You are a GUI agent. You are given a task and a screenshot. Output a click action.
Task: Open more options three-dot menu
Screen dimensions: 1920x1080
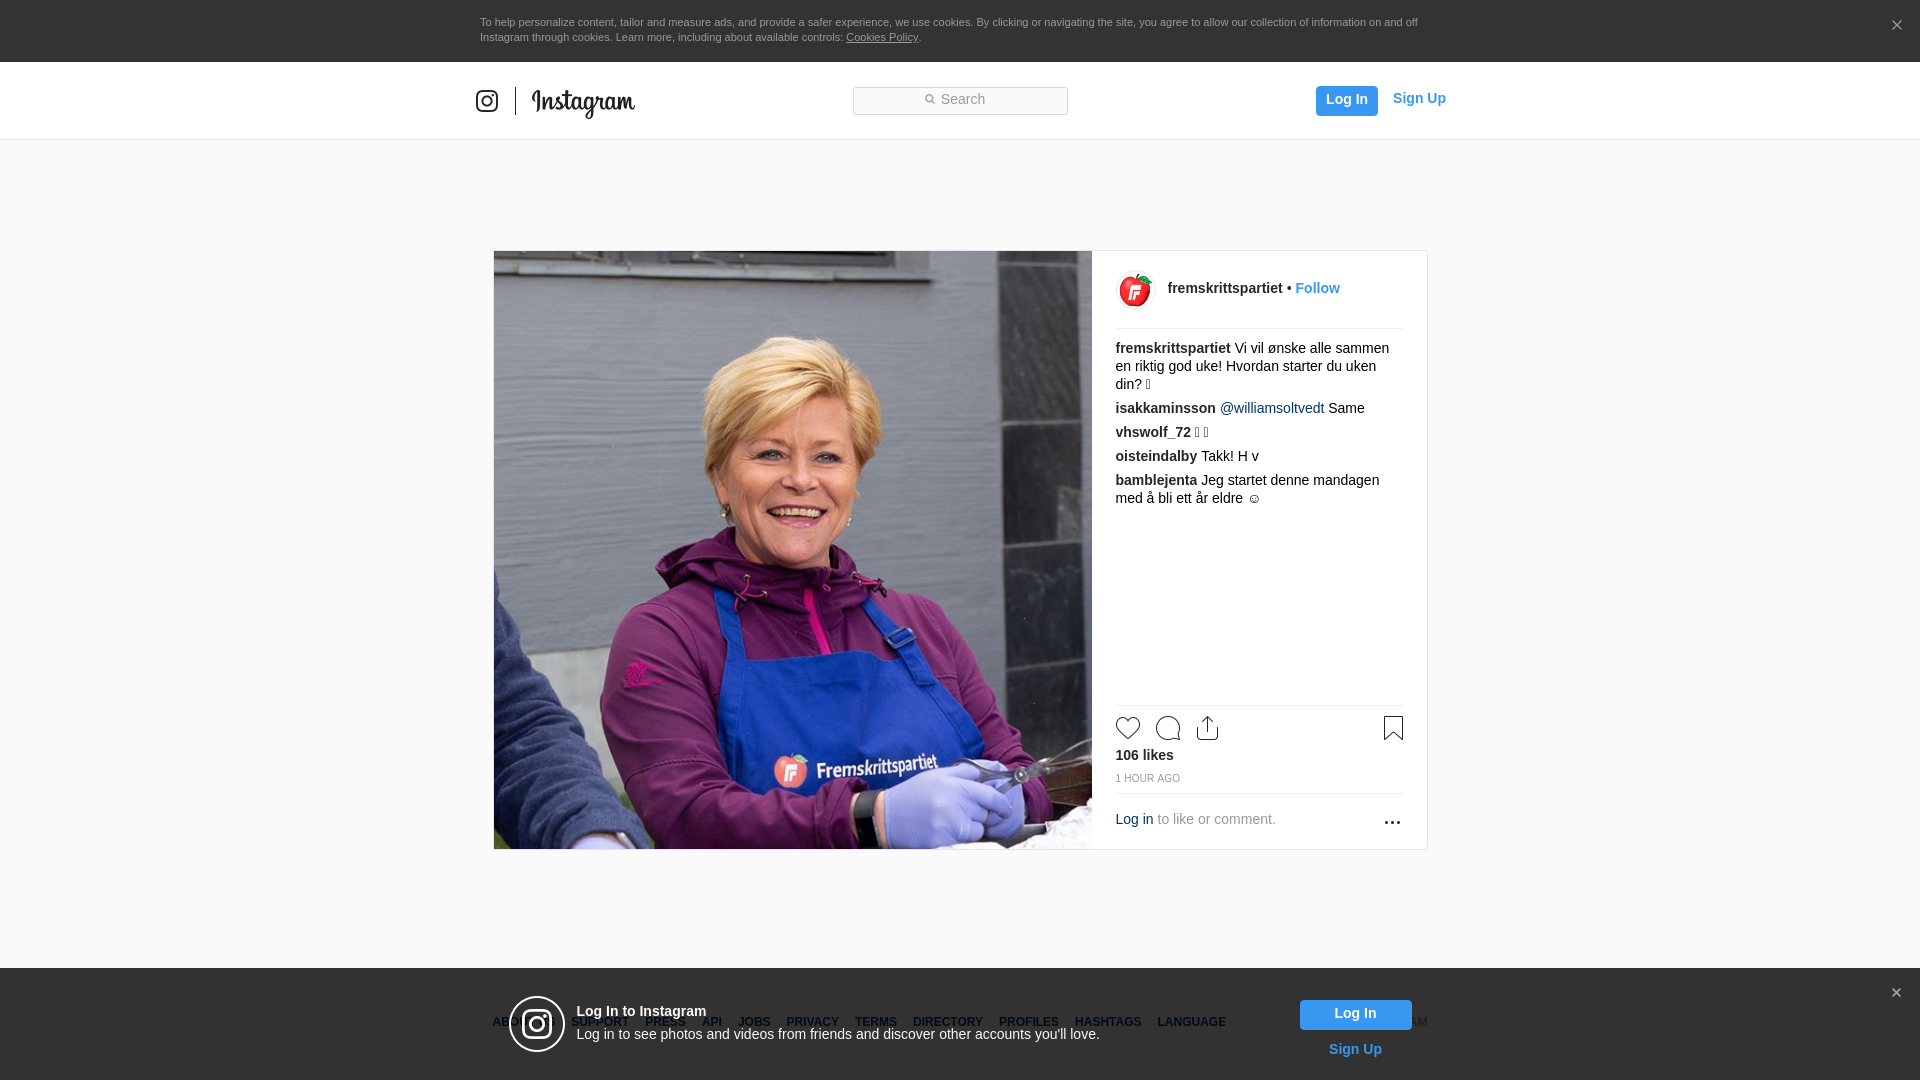pyautogui.click(x=1392, y=822)
